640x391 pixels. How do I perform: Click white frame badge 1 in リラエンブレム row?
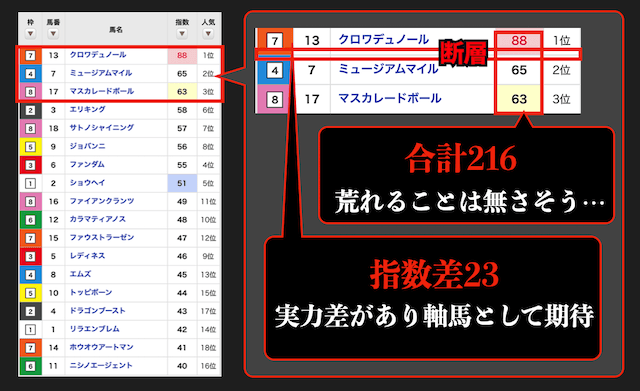tap(30, 329)
